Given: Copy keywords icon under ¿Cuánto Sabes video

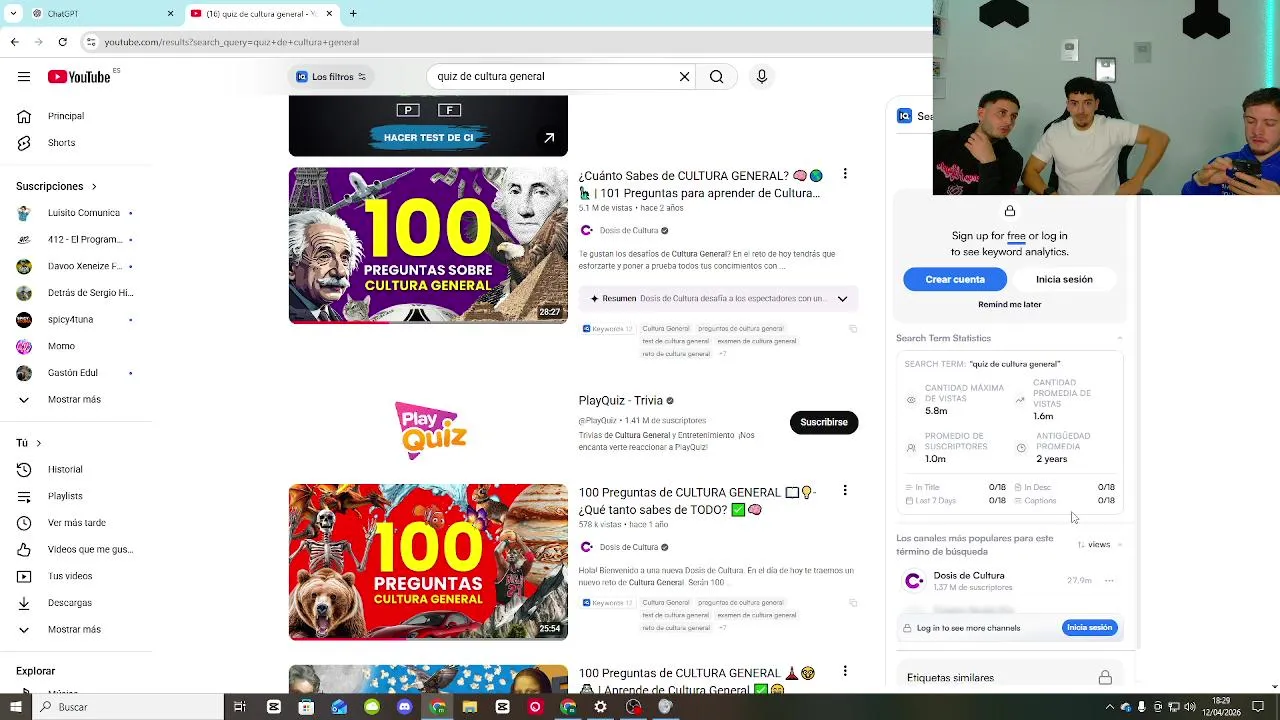Looking at the screenshot, I should tap(853, 329).
